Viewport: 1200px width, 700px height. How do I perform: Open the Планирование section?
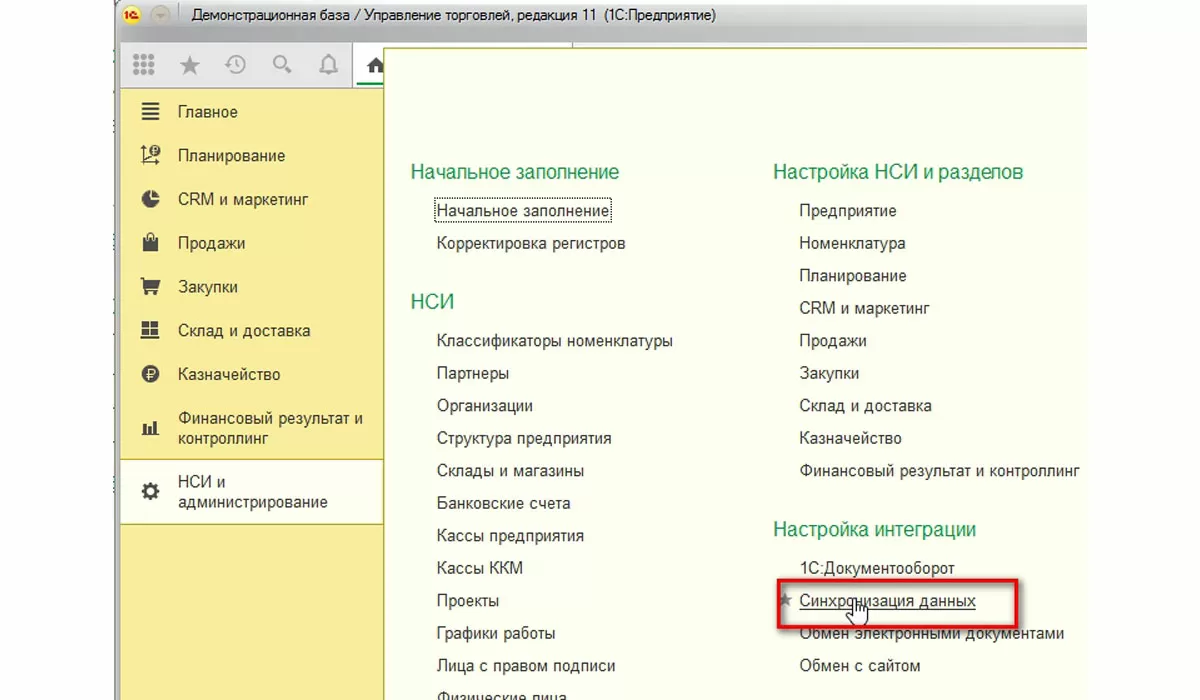coord(251,156)
